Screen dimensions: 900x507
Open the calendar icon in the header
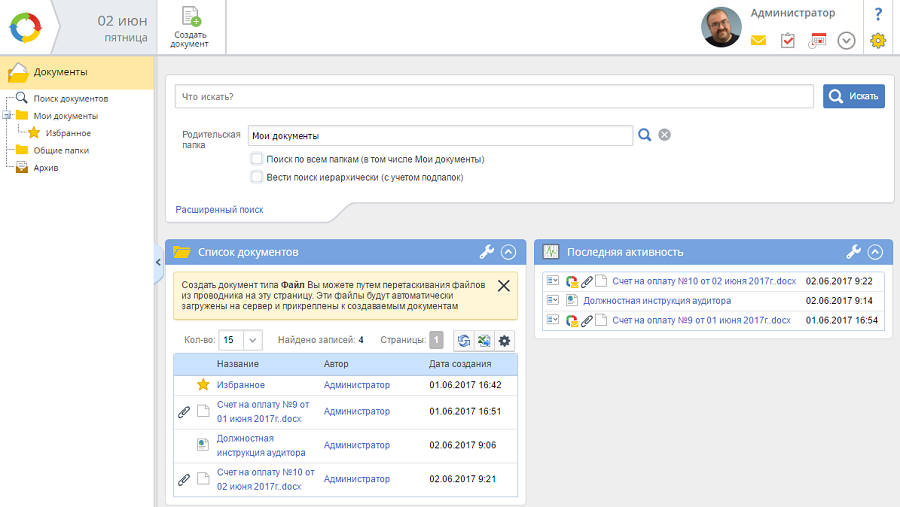tap(817, 41)
